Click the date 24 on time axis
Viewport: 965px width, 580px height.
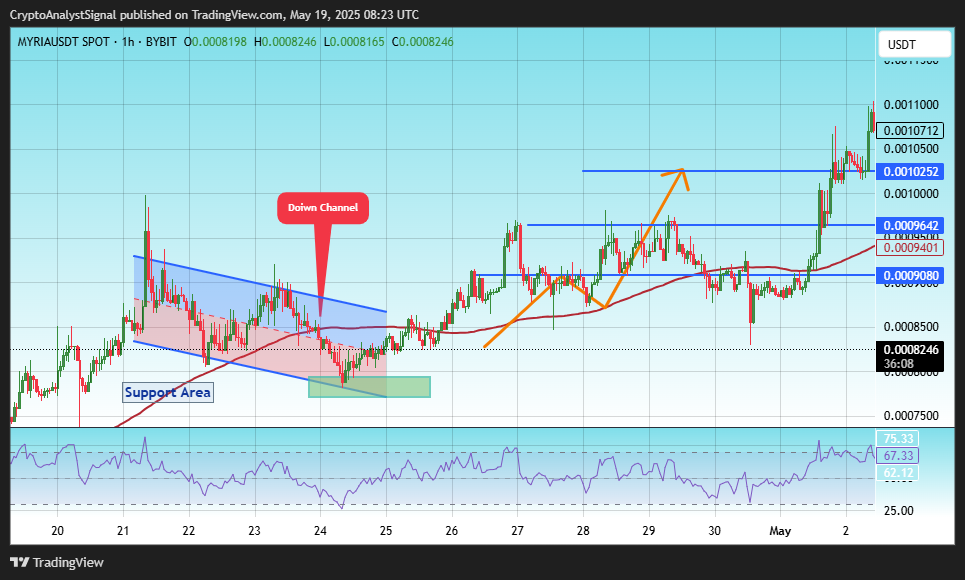(x=320, y=531)
